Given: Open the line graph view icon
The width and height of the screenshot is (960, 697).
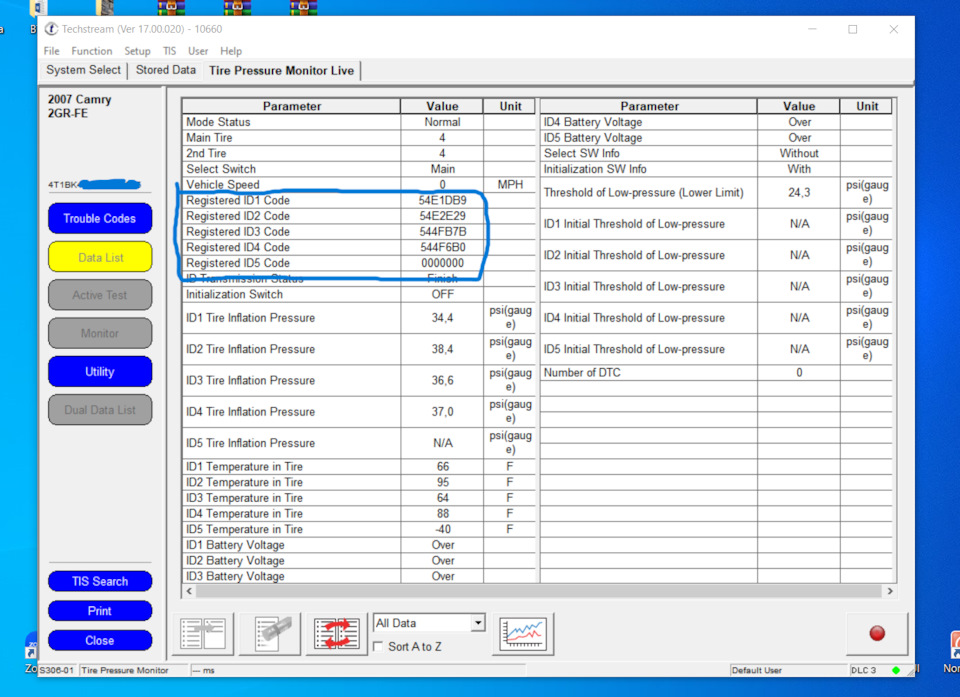Looking at the screenshot, I should tap(523, 633).
